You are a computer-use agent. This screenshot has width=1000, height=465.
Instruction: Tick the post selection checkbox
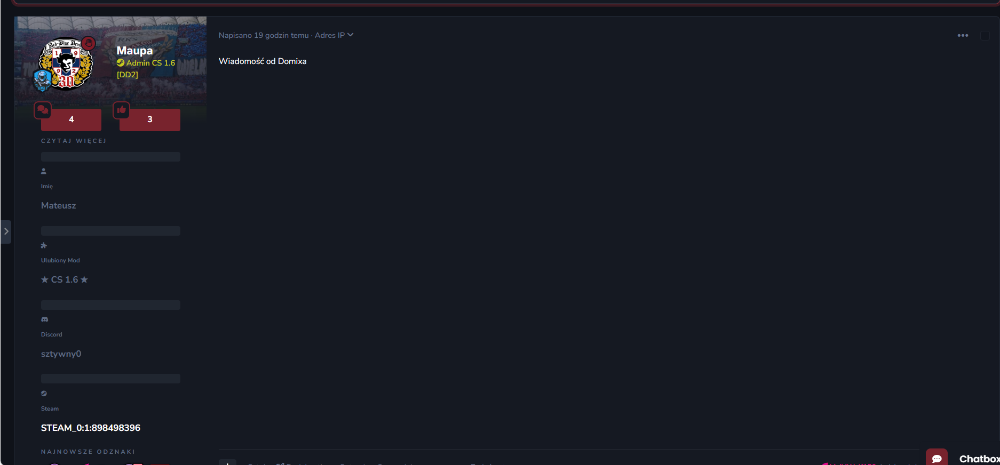(985, 36)
